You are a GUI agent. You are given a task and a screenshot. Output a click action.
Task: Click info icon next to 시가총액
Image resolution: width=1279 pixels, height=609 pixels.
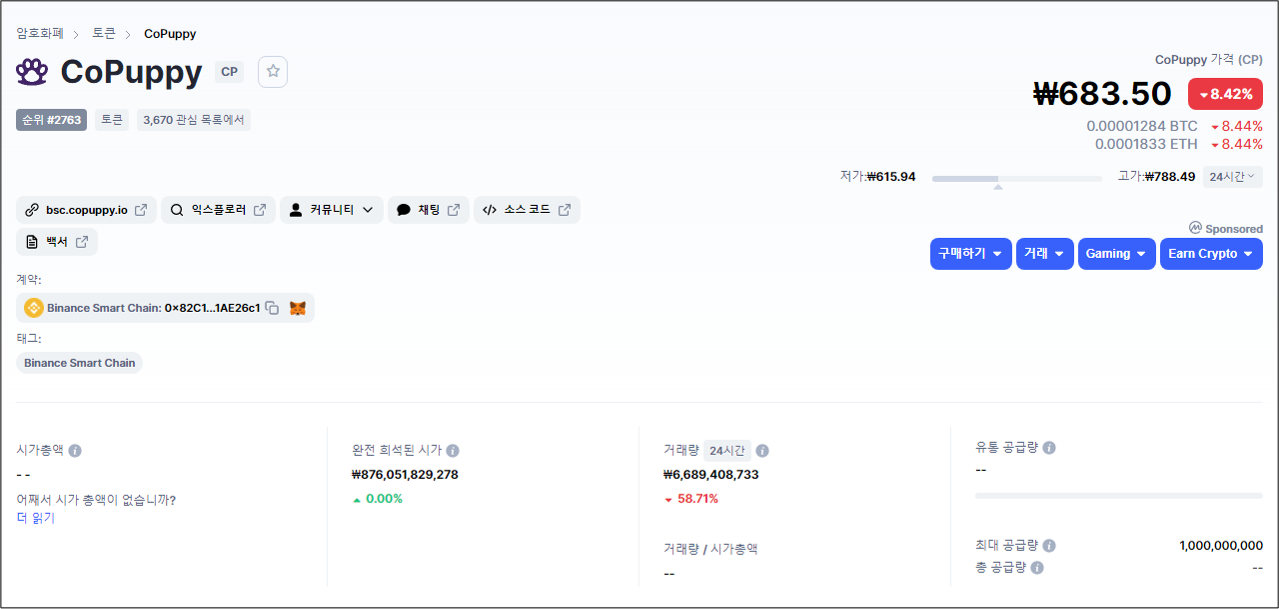point(75,451)
